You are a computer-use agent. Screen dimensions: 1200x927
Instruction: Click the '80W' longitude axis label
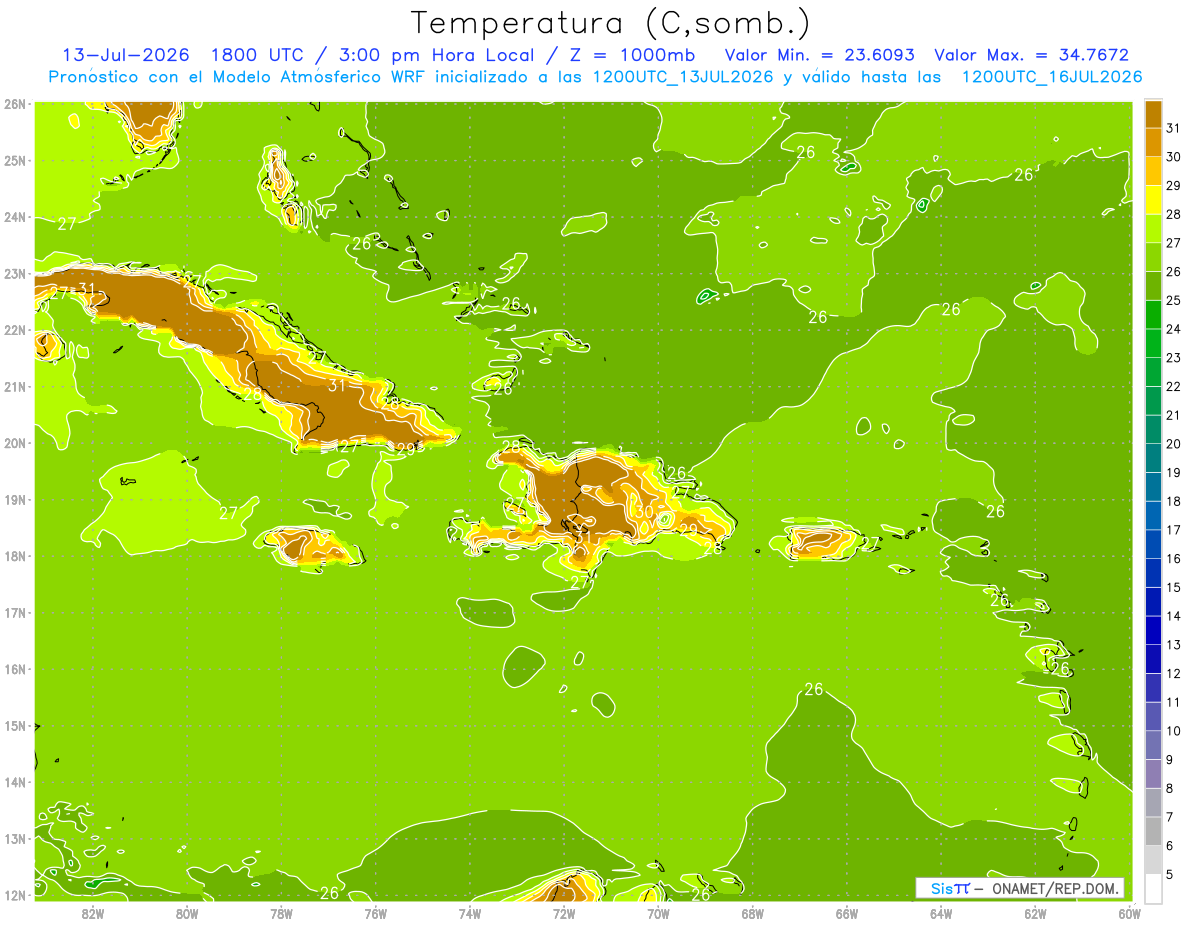click(187, 913)
